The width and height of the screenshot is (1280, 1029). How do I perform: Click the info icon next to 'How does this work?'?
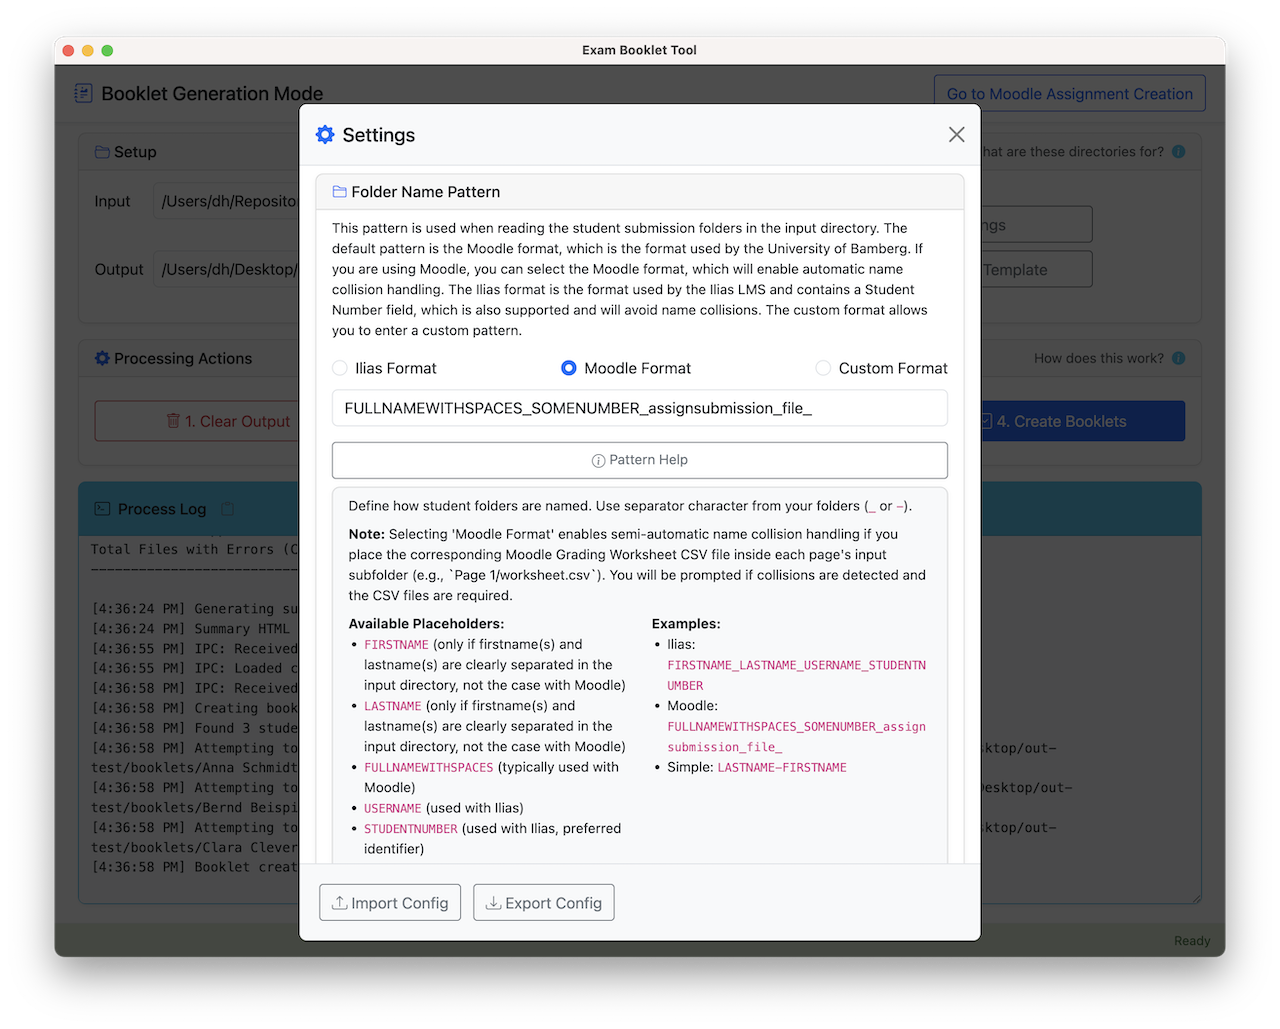(1178, 358)
